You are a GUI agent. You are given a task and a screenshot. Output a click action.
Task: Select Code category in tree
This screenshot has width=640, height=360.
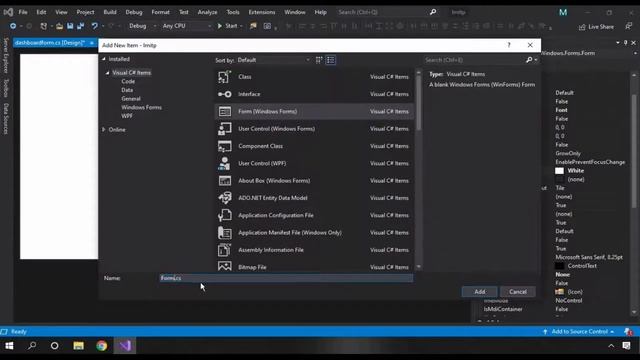point(128,81)
